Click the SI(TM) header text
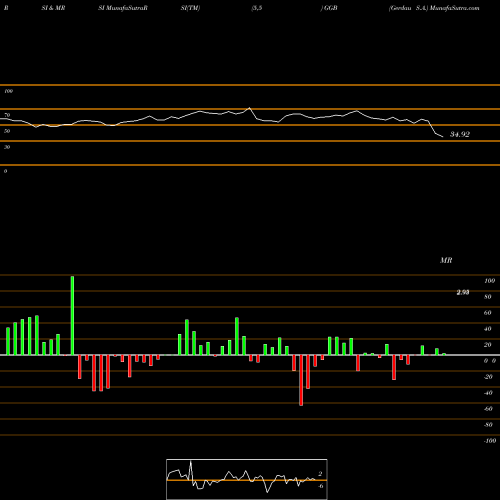This screenshot has width=500, height=500. coord(190,8)
